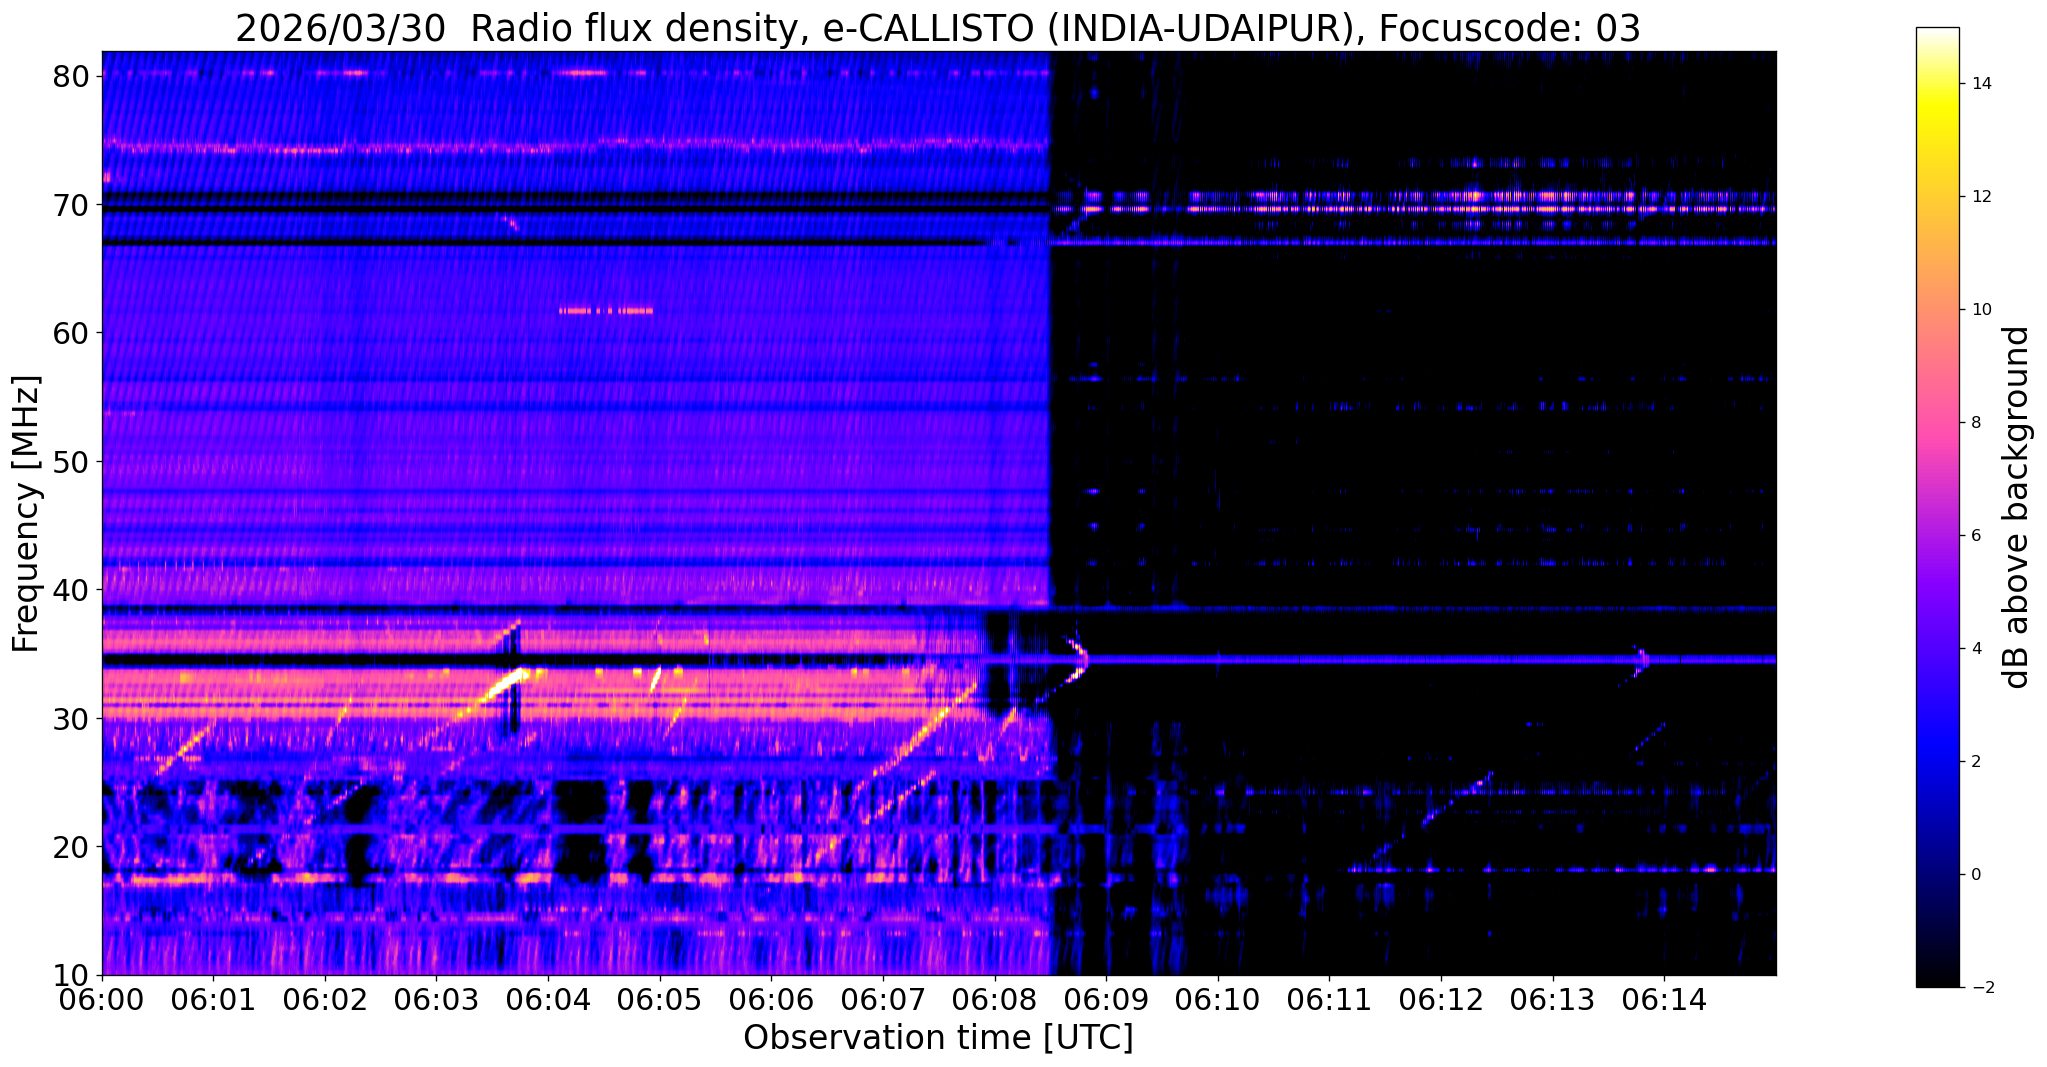Click the 'Observation time [UTC]' axis label
Image resolution: width=2047 pixels, height=1067 pixels.
(x=938, y=1038)
